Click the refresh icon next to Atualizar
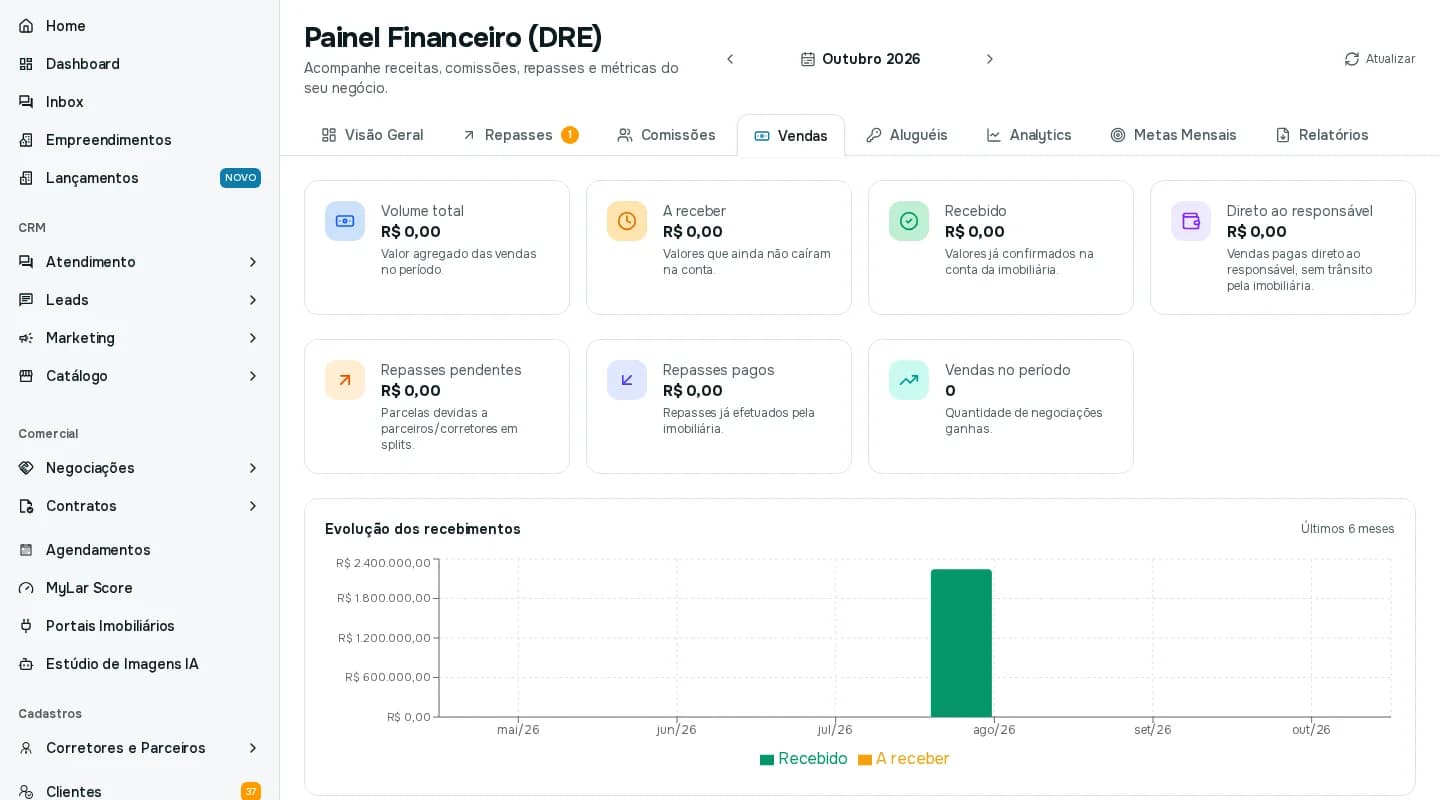Image resolution: width=1440 pixels, height=800 pixels. [x=1352, y=59]
